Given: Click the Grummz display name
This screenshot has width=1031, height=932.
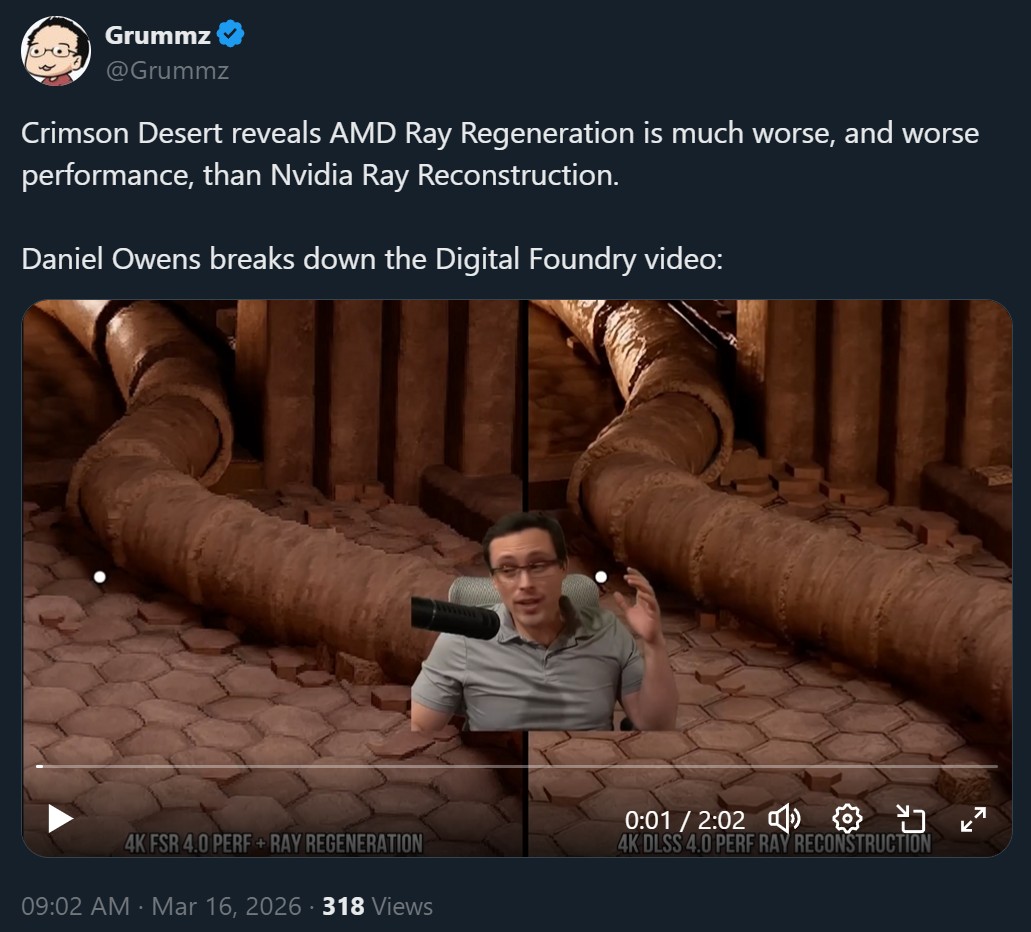Looking at the screenshot, I should coord(158,35).
